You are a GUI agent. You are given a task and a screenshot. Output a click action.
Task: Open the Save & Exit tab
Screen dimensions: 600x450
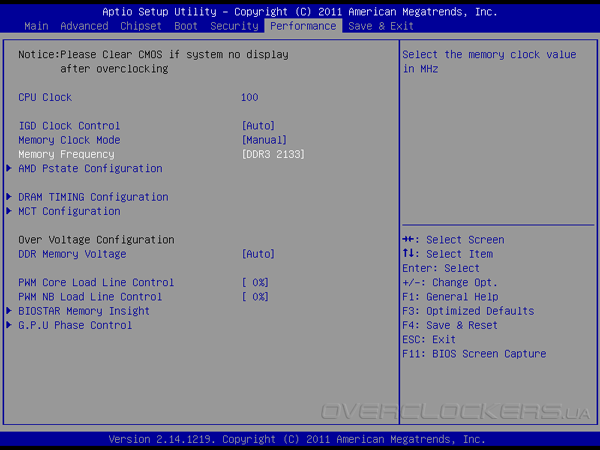click(x=381, y=26)
